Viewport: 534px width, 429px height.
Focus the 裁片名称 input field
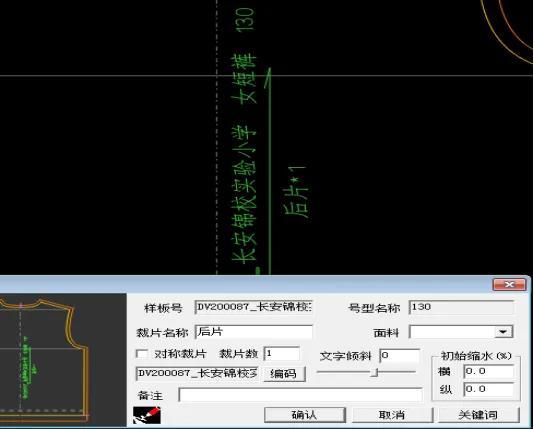pos(254,332)
